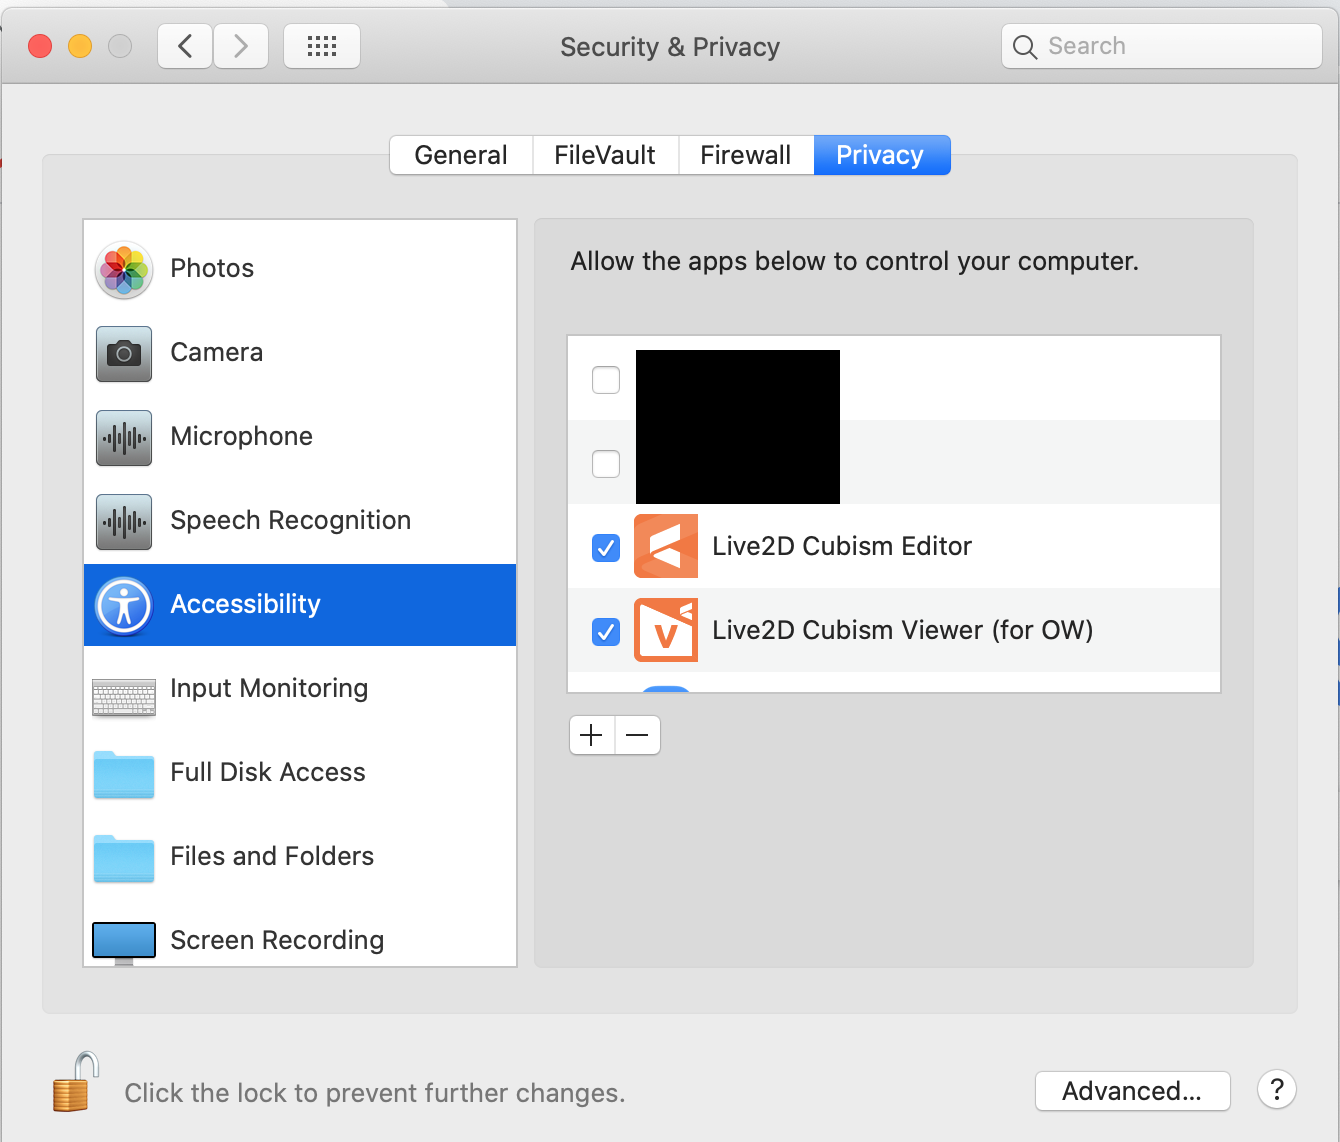Screen dimensions: 1340x1142
Task: Select Accessibility label in sidebar
Action: pos(246,605)
